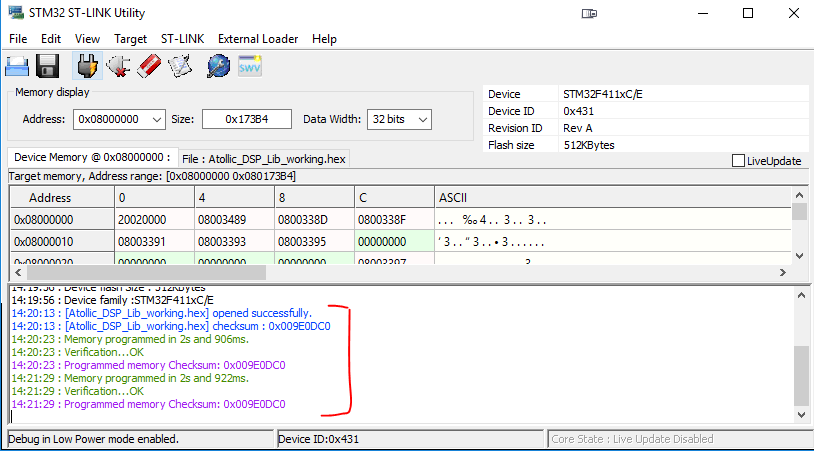
Task: Click memory table scroll-down arrow
Action: click(799, 256)
